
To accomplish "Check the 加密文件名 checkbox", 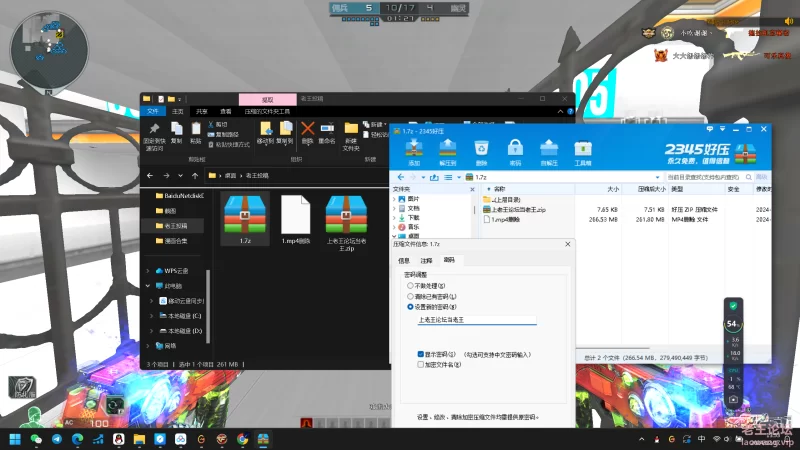I will point(420,365).
